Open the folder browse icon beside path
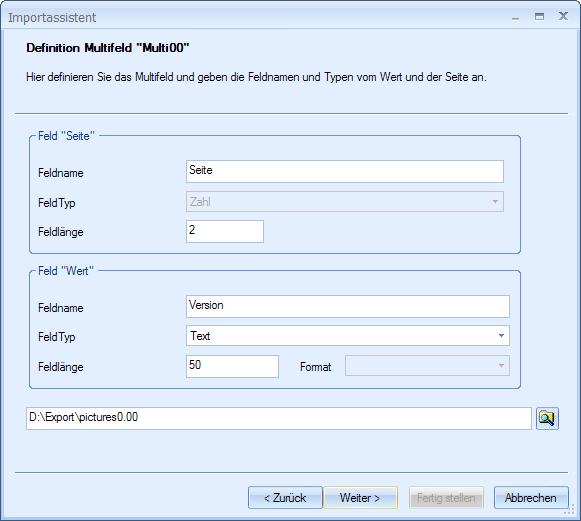The width and height of the screenshot is (581, 521). (547, 418)
